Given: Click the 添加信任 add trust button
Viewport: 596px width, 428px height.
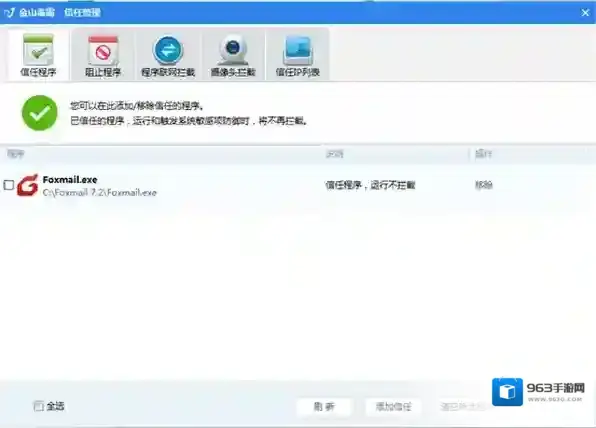Looking at the screenshot, I should pos(393,407).
